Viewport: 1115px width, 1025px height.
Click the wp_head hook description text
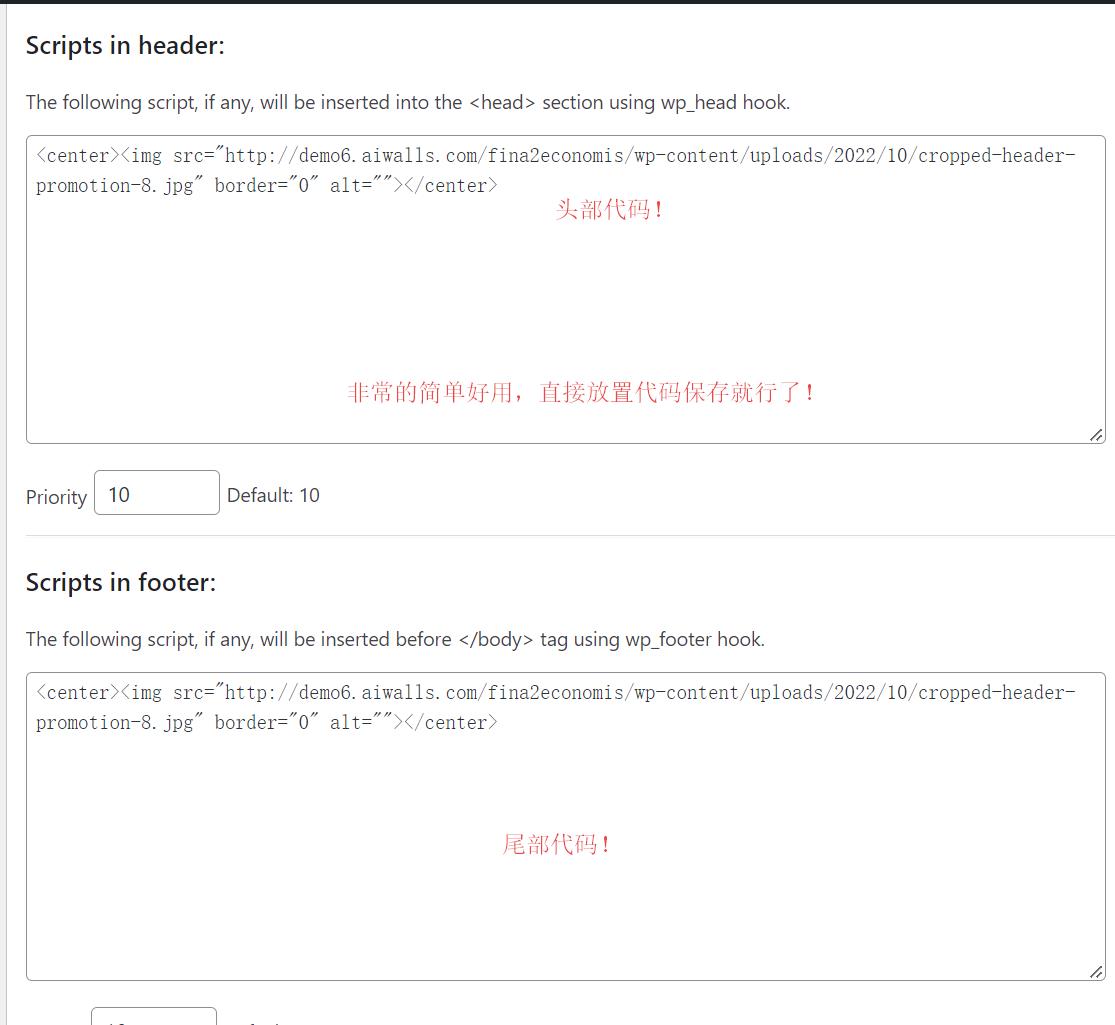407,102
